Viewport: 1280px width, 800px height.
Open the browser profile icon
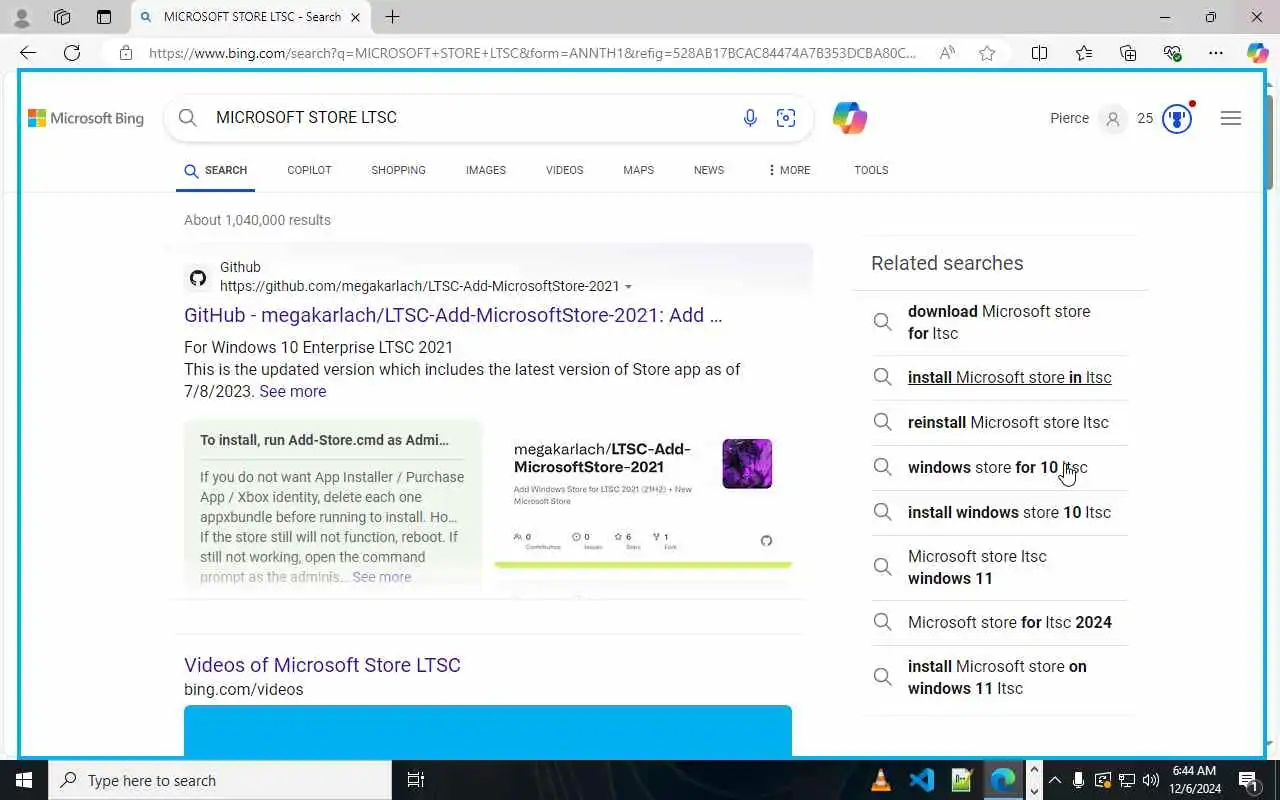point(21,17)
